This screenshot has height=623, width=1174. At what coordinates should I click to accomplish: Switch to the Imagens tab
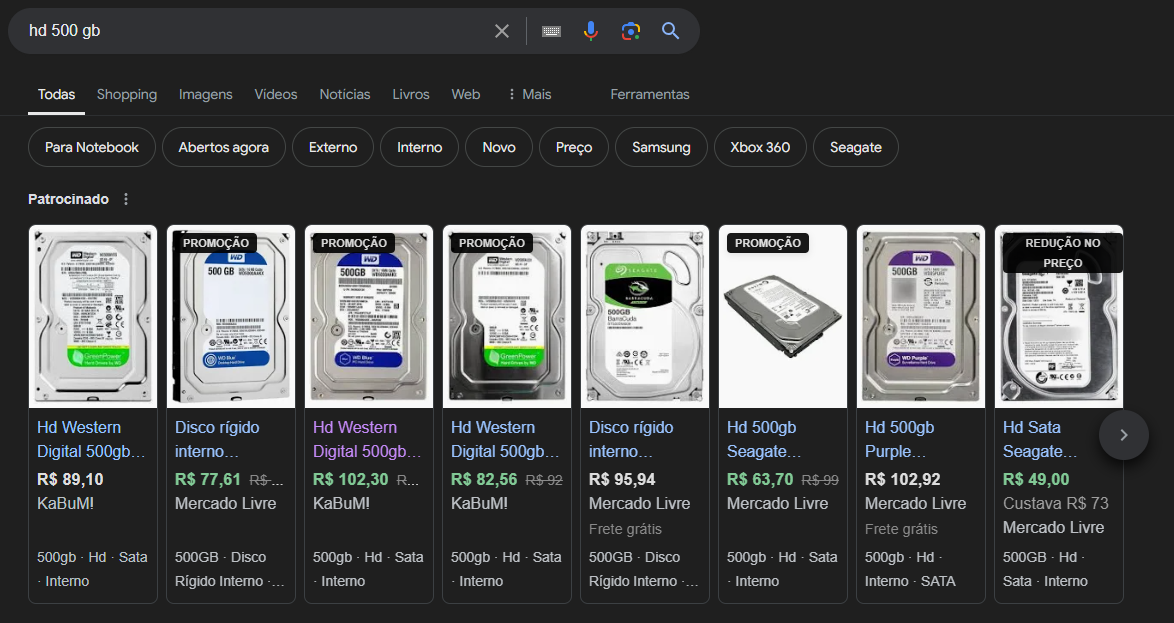(205, 94)
